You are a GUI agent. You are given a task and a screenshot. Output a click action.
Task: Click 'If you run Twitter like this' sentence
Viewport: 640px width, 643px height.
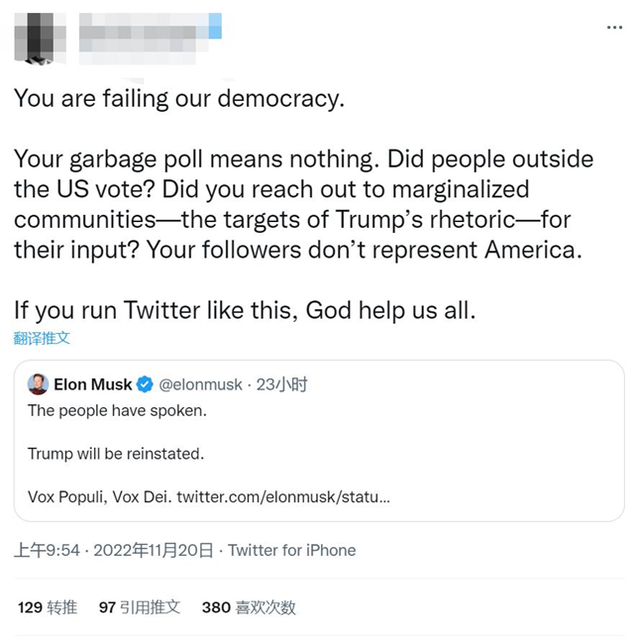[x=245, y=310]
